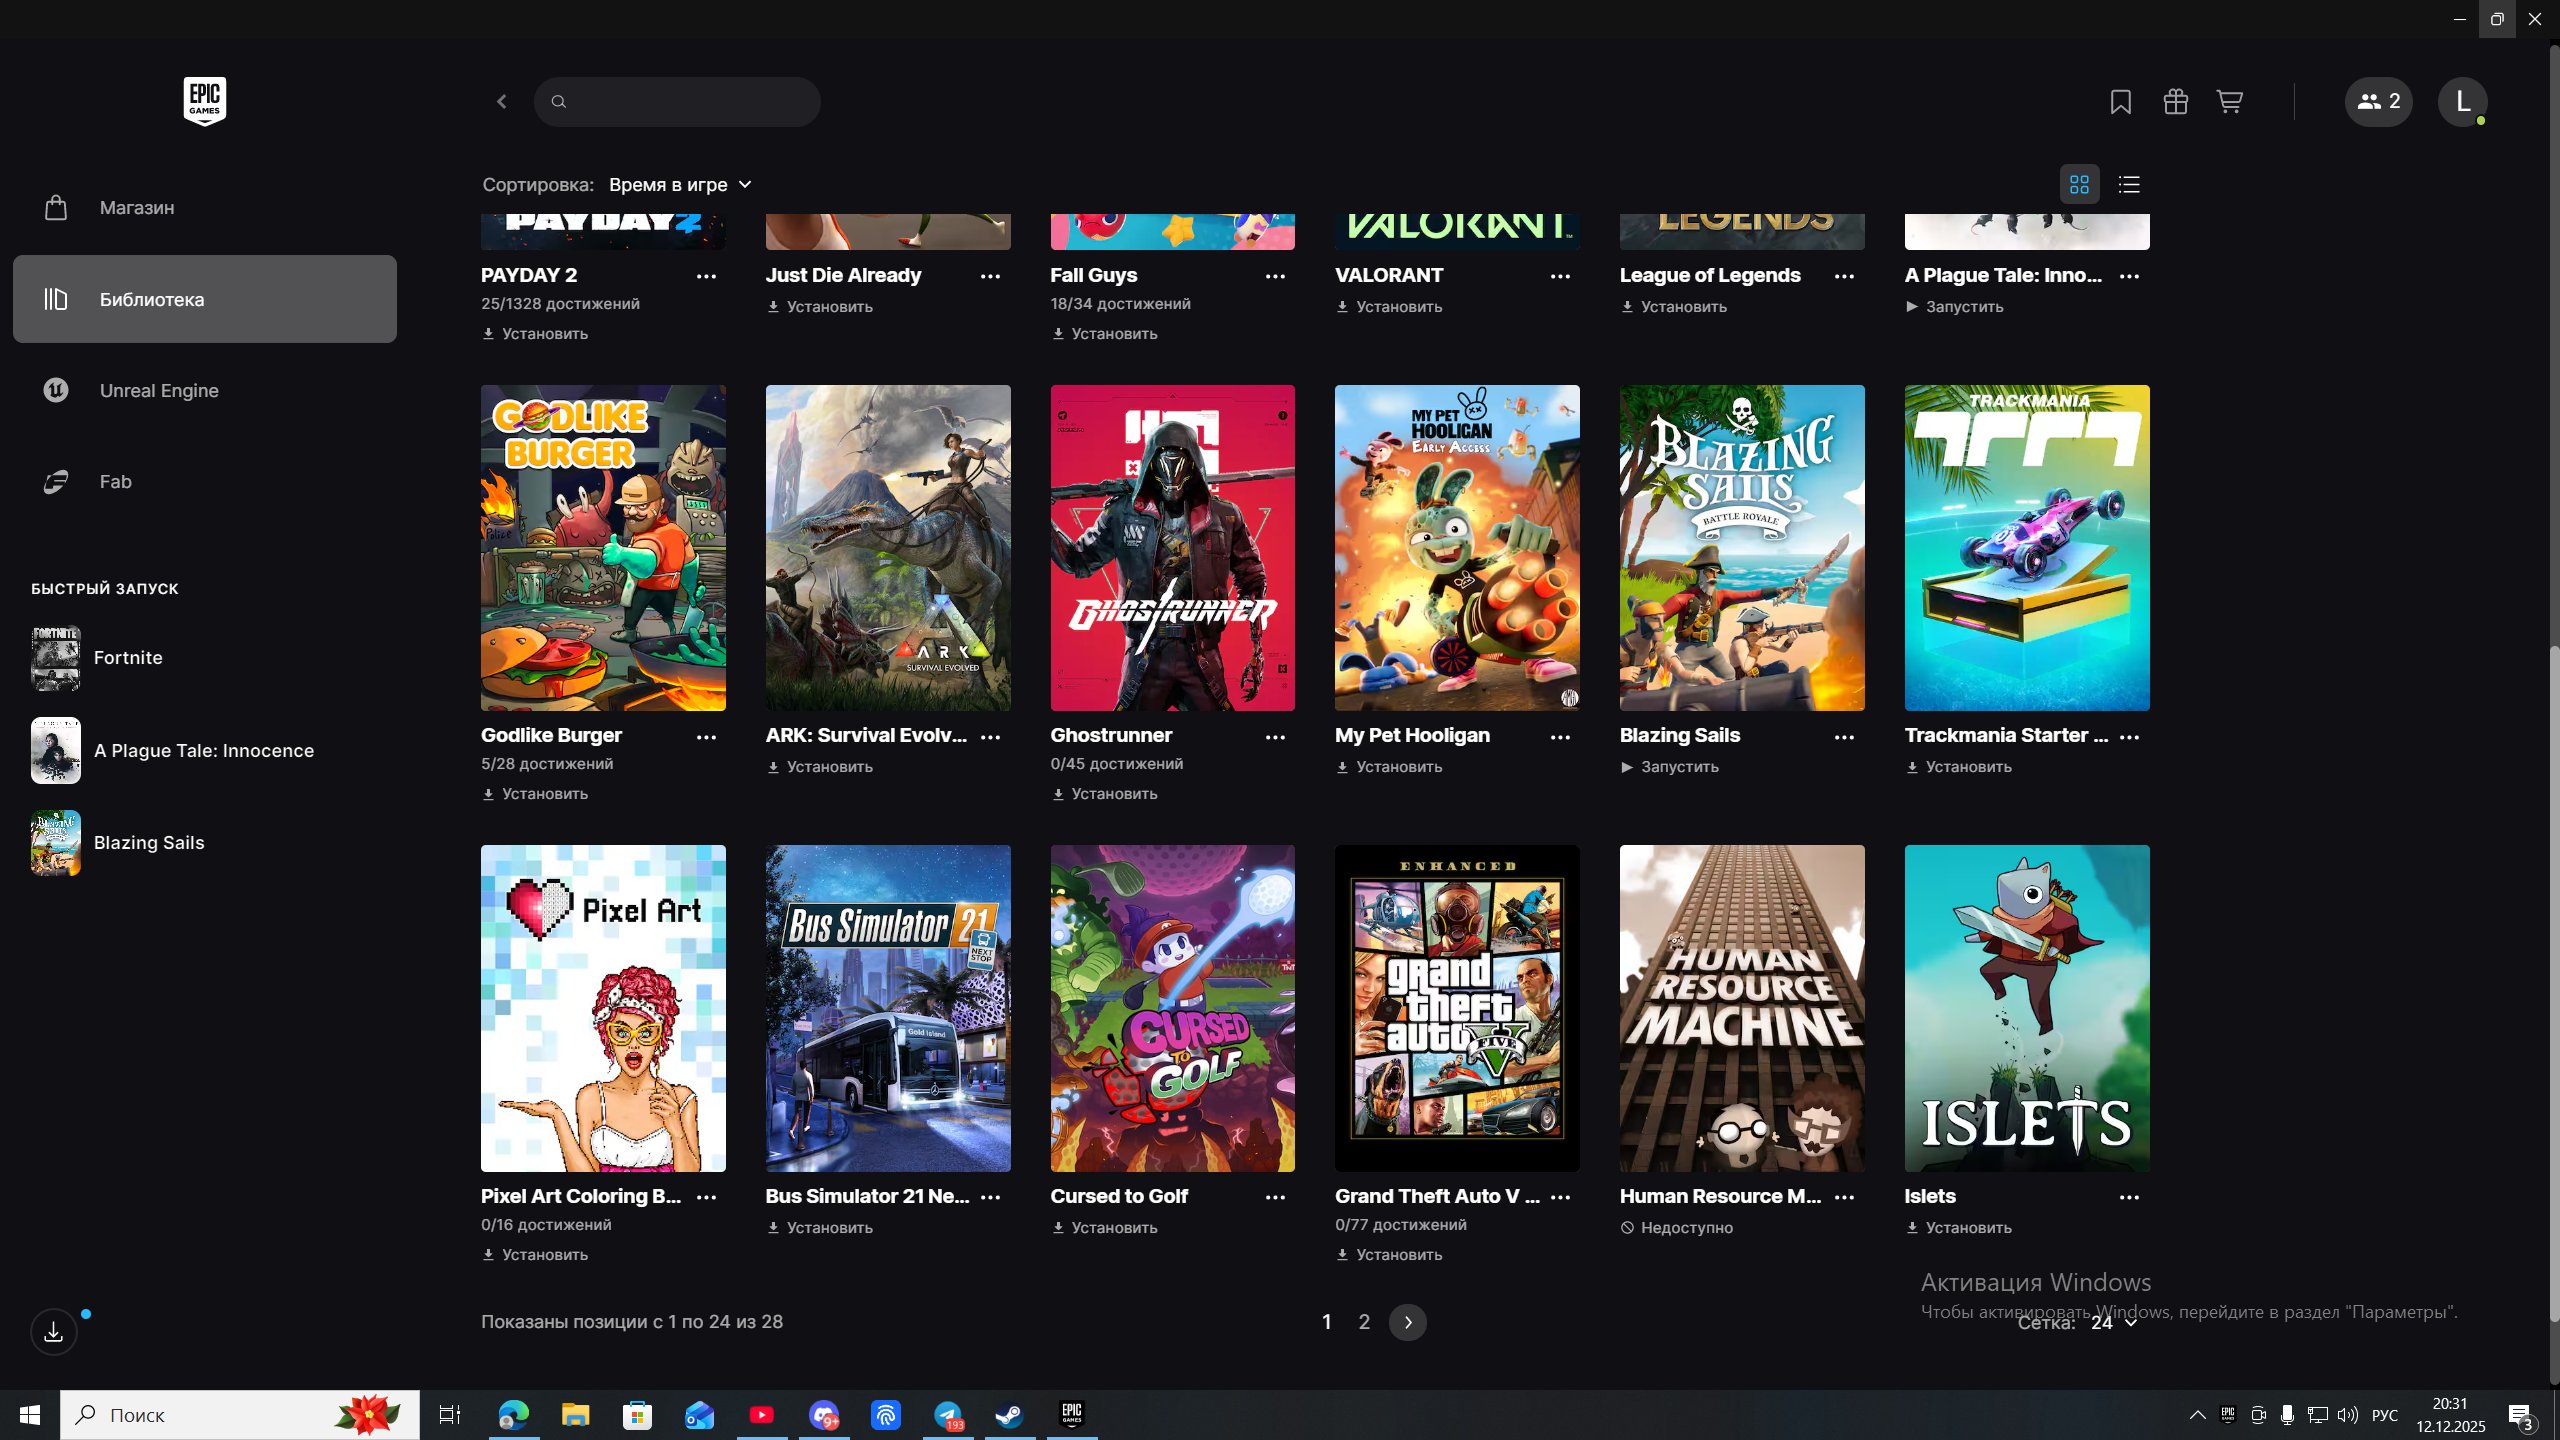Open the downloads manager at bottom left
Image resolution: width=2560 pixels, height=1440 pixels.
(53, 1331)
